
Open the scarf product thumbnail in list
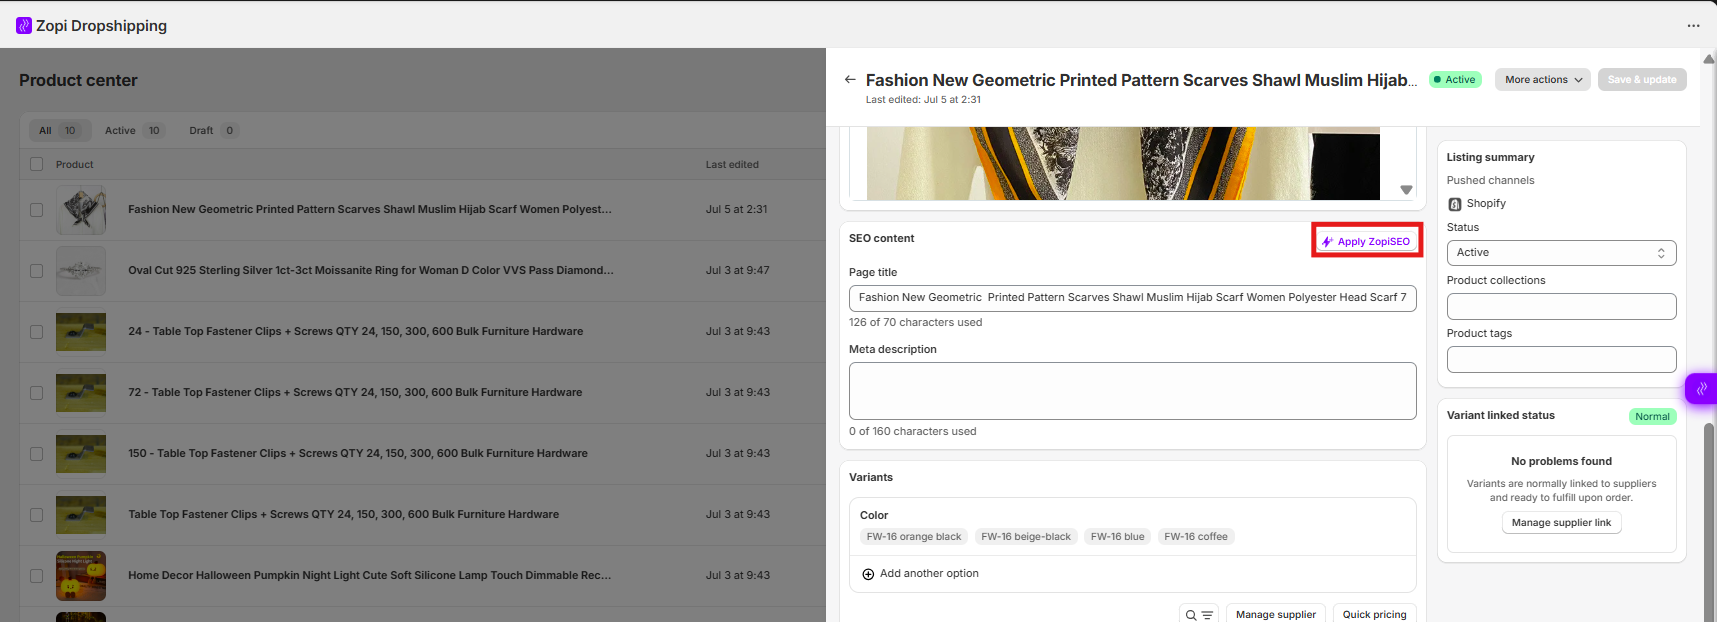81,210
